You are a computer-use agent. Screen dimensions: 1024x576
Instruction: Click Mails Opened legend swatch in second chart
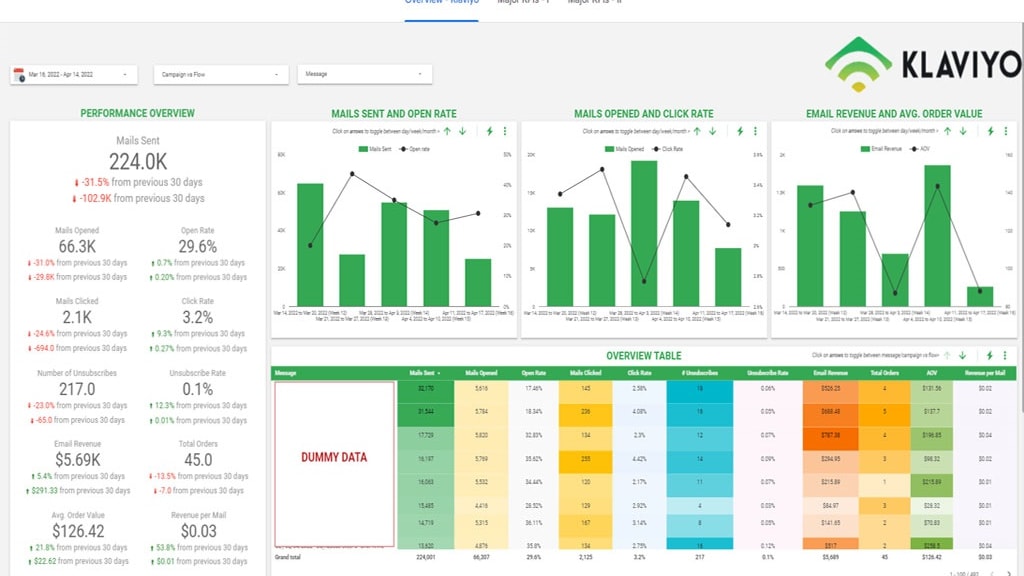click(x=609, y=149)
